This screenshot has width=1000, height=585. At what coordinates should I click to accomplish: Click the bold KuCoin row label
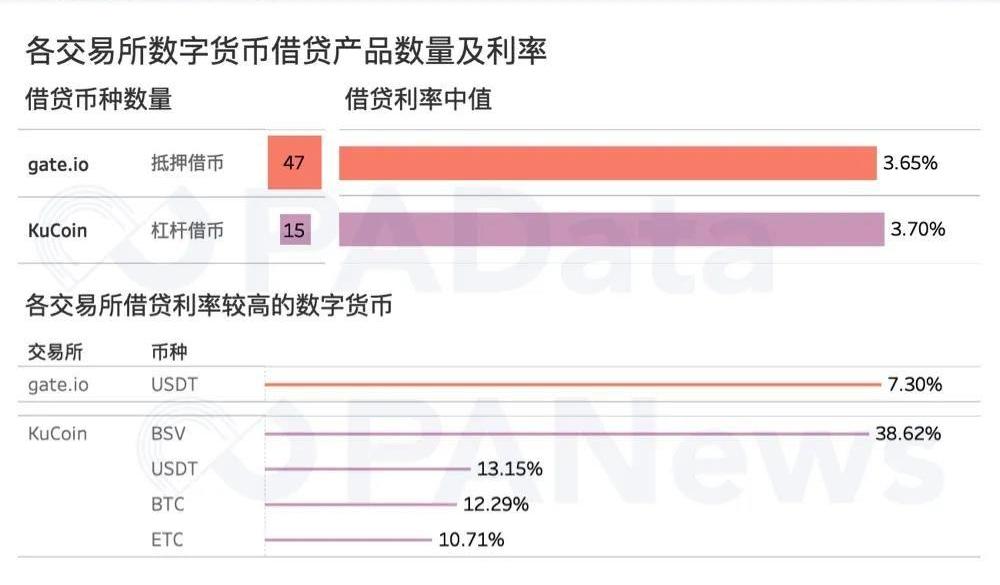(x=58, y=231)
